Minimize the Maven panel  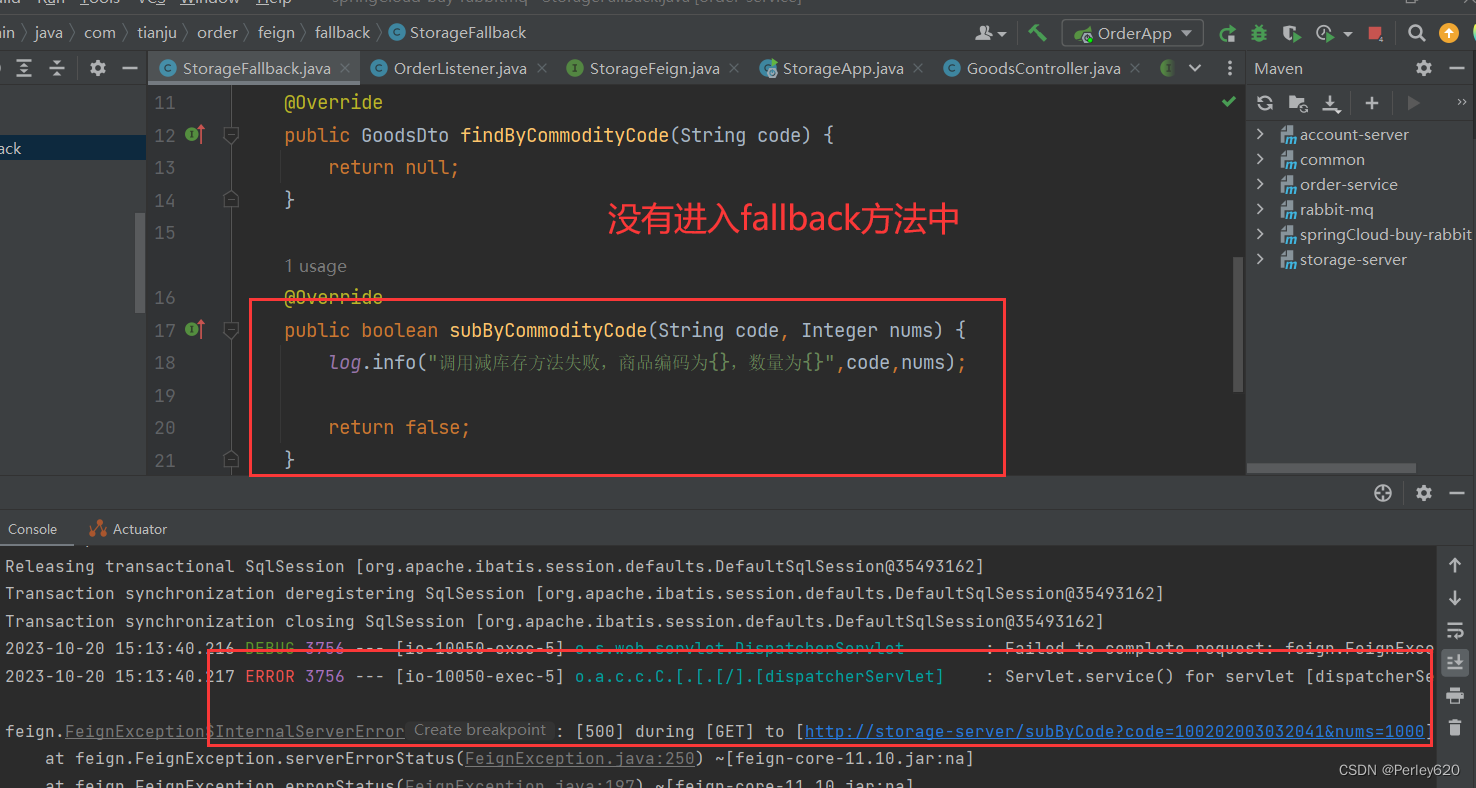1456,68
